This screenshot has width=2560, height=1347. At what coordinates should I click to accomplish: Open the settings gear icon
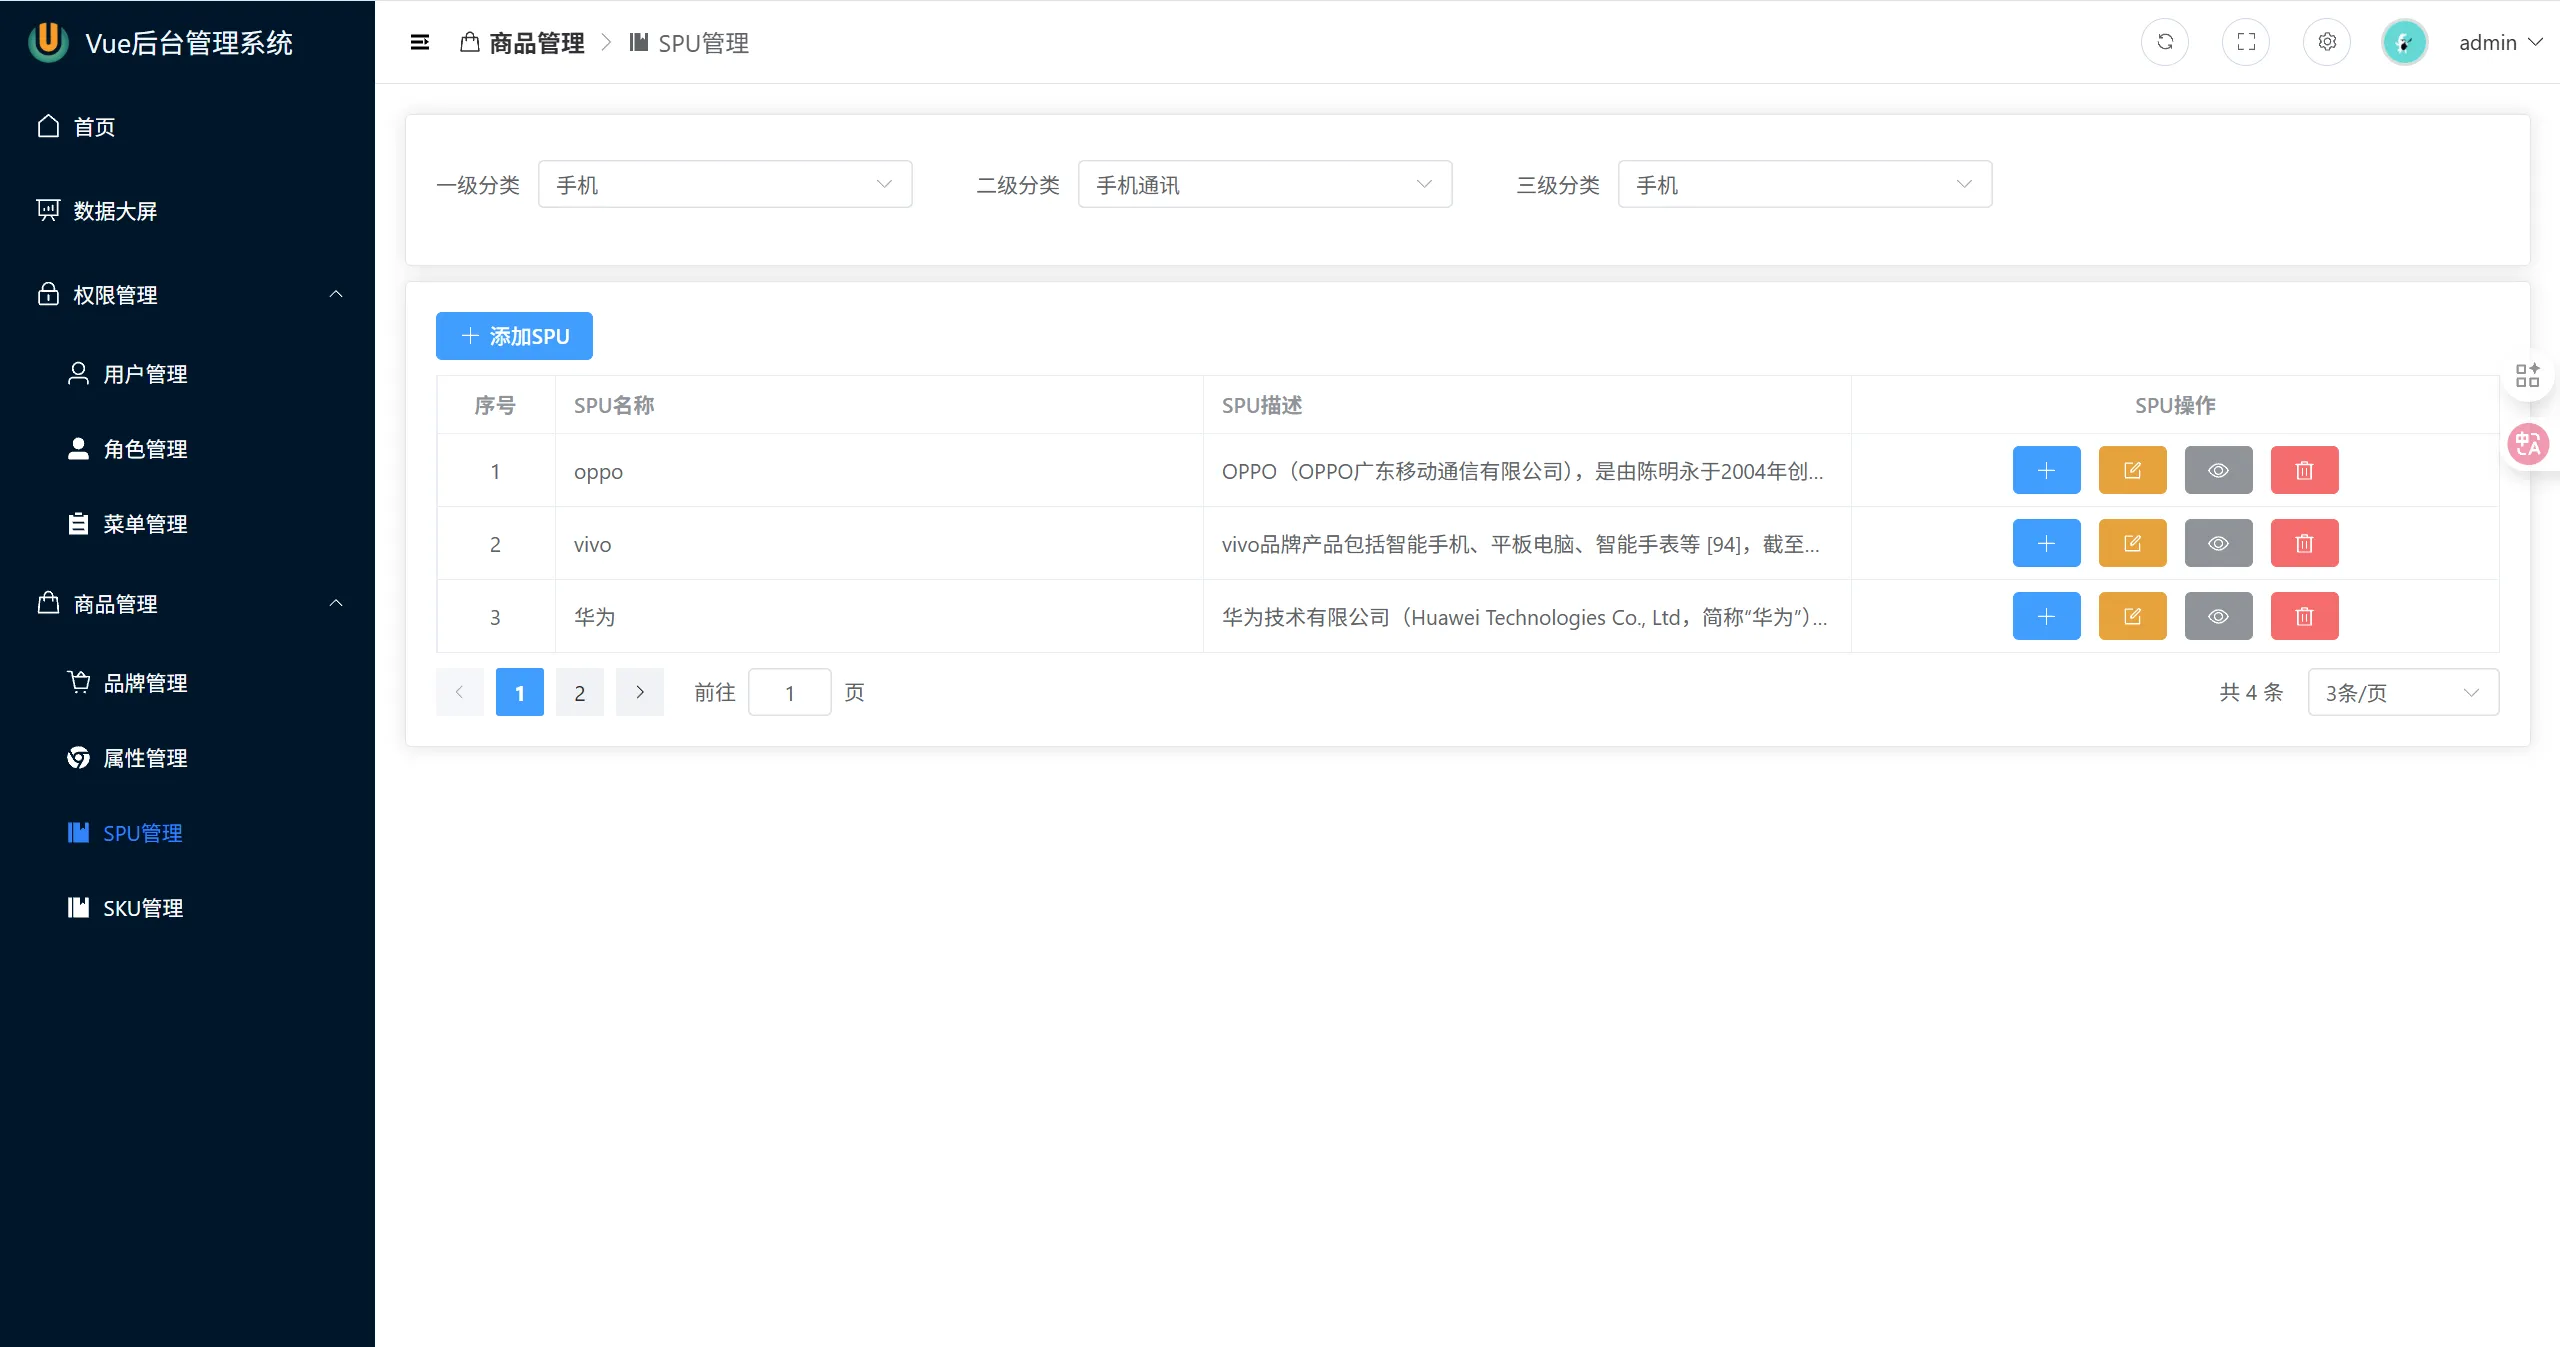(x=2327, y=42)
